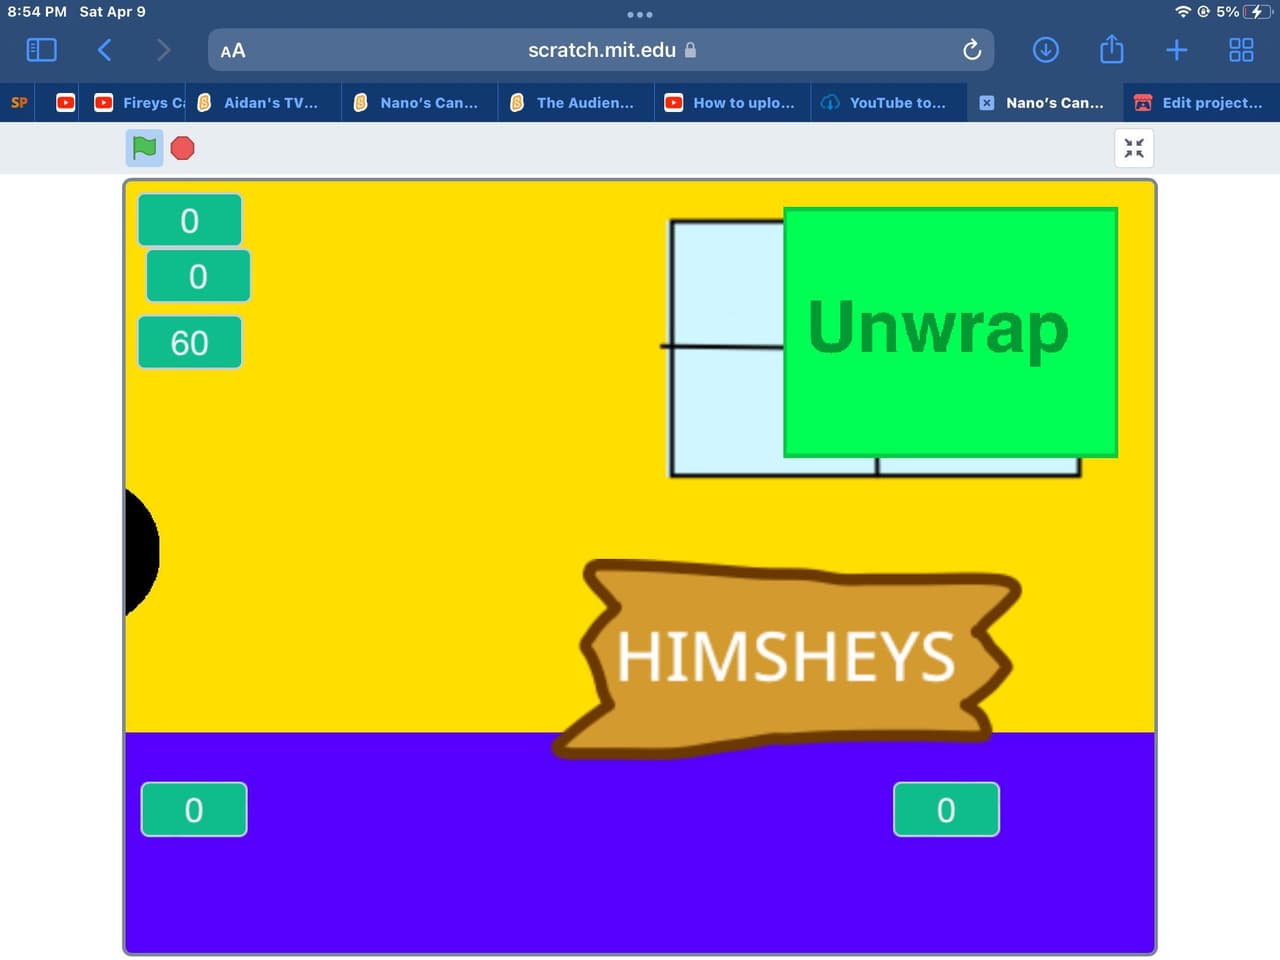Click the green flag to start the project
Image resolution: width=1280 pixels, height=960 pixels.
(144, 148)
